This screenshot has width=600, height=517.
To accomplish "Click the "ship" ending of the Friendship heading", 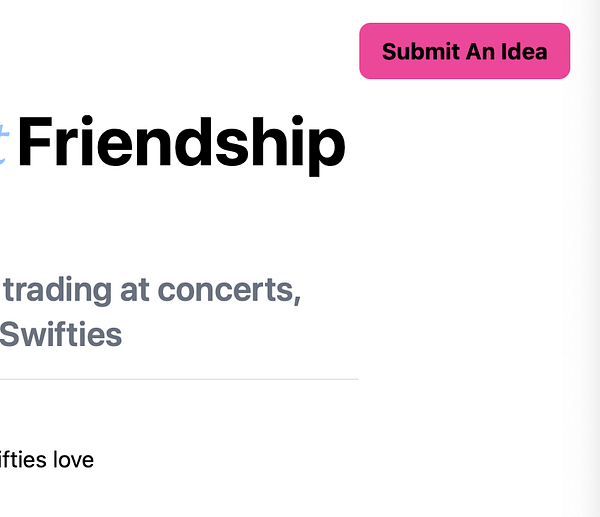I will click(x=296, y=144).
